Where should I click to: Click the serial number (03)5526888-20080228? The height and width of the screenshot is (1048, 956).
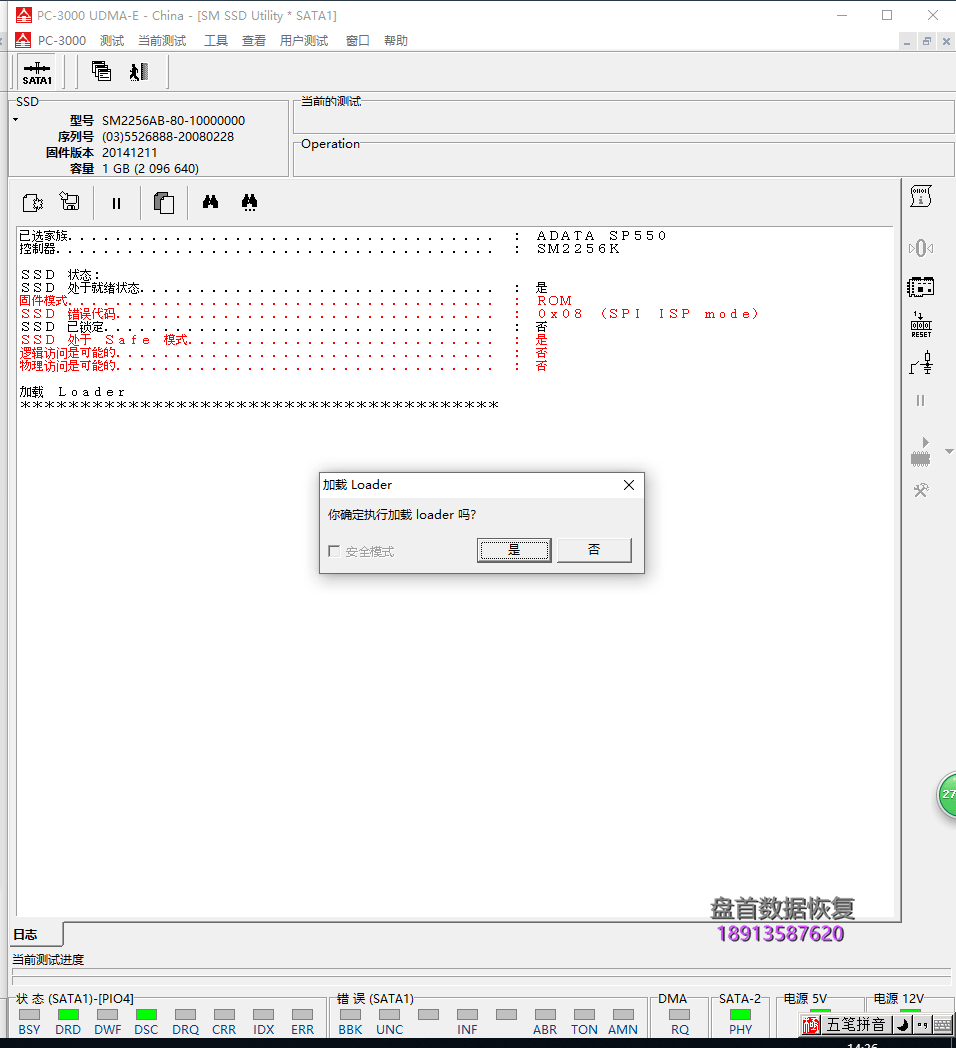coord(168,136)
